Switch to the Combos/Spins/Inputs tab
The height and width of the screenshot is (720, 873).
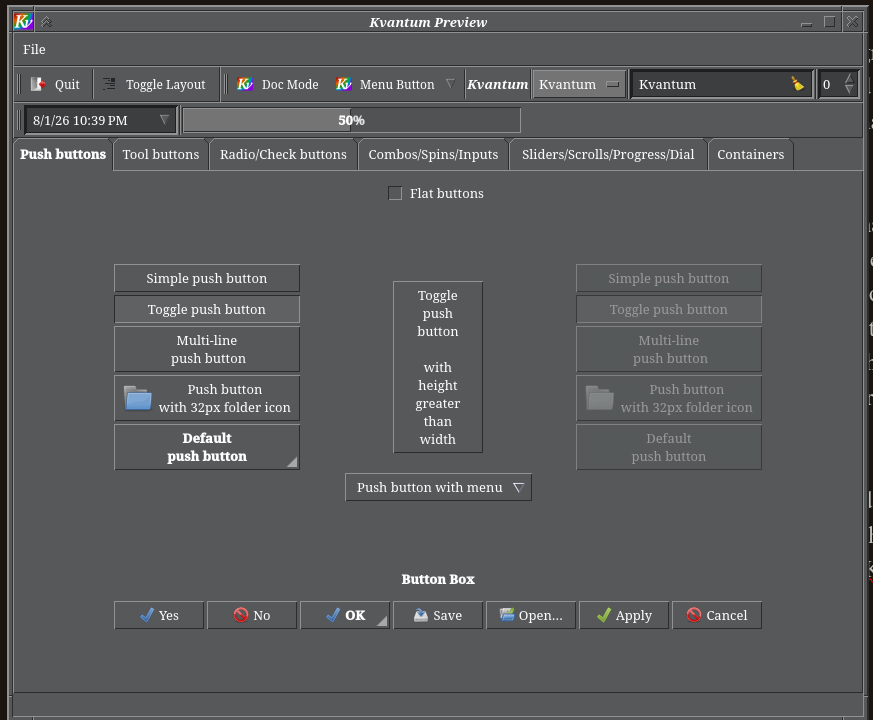433,154
